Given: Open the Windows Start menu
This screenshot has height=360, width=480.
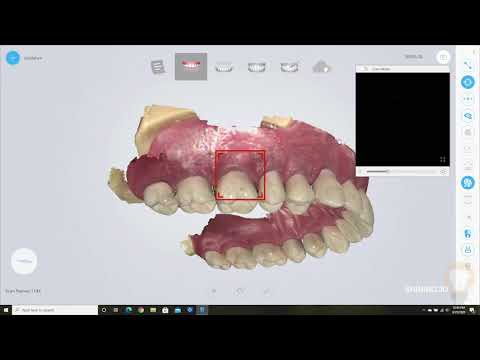Looking at the screenshot, I should pos(6,310).
